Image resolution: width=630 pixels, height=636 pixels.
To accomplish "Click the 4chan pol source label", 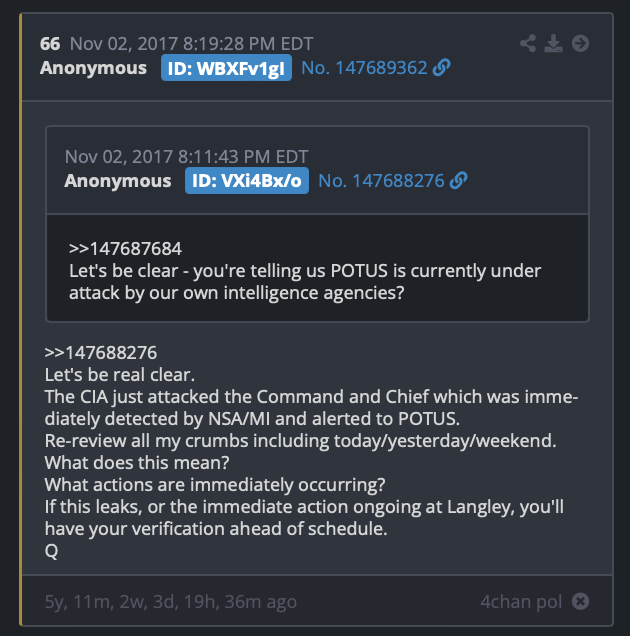I will [521, 602].
